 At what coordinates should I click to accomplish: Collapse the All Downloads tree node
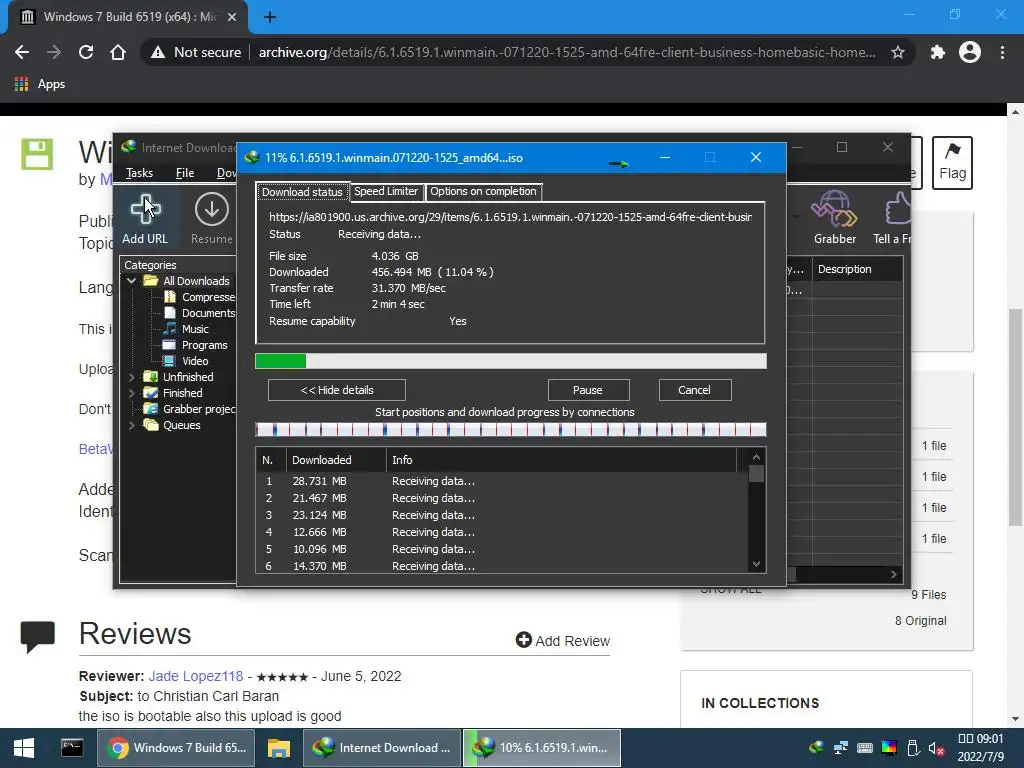(131, 281)
